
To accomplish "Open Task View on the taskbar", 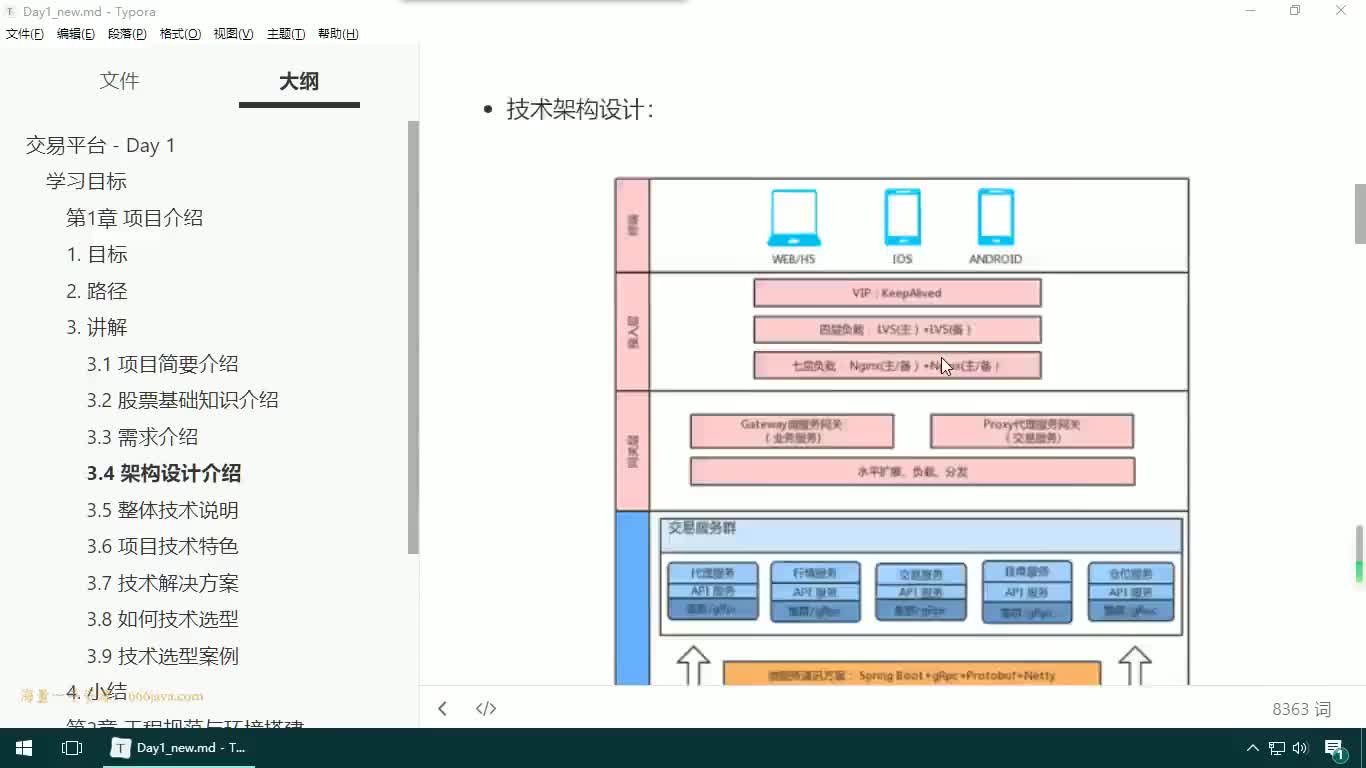I will 72,748.
